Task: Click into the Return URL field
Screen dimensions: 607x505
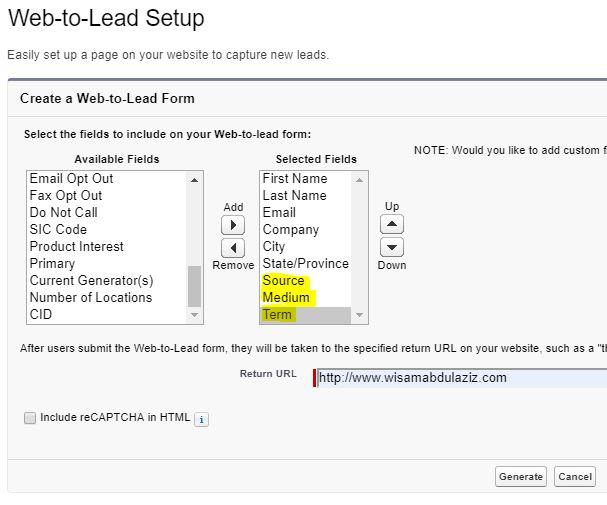Action: point(461,378)
